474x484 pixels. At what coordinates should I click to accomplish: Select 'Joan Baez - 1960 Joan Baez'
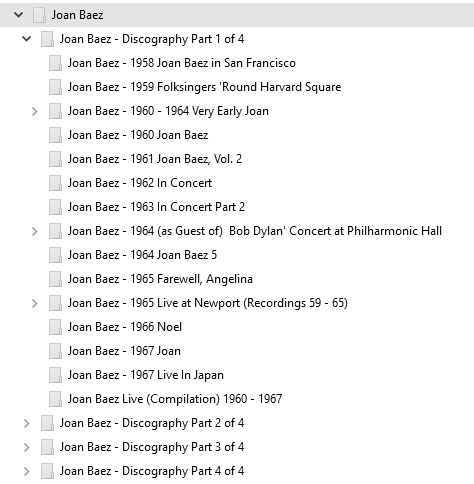pos(138,135)
